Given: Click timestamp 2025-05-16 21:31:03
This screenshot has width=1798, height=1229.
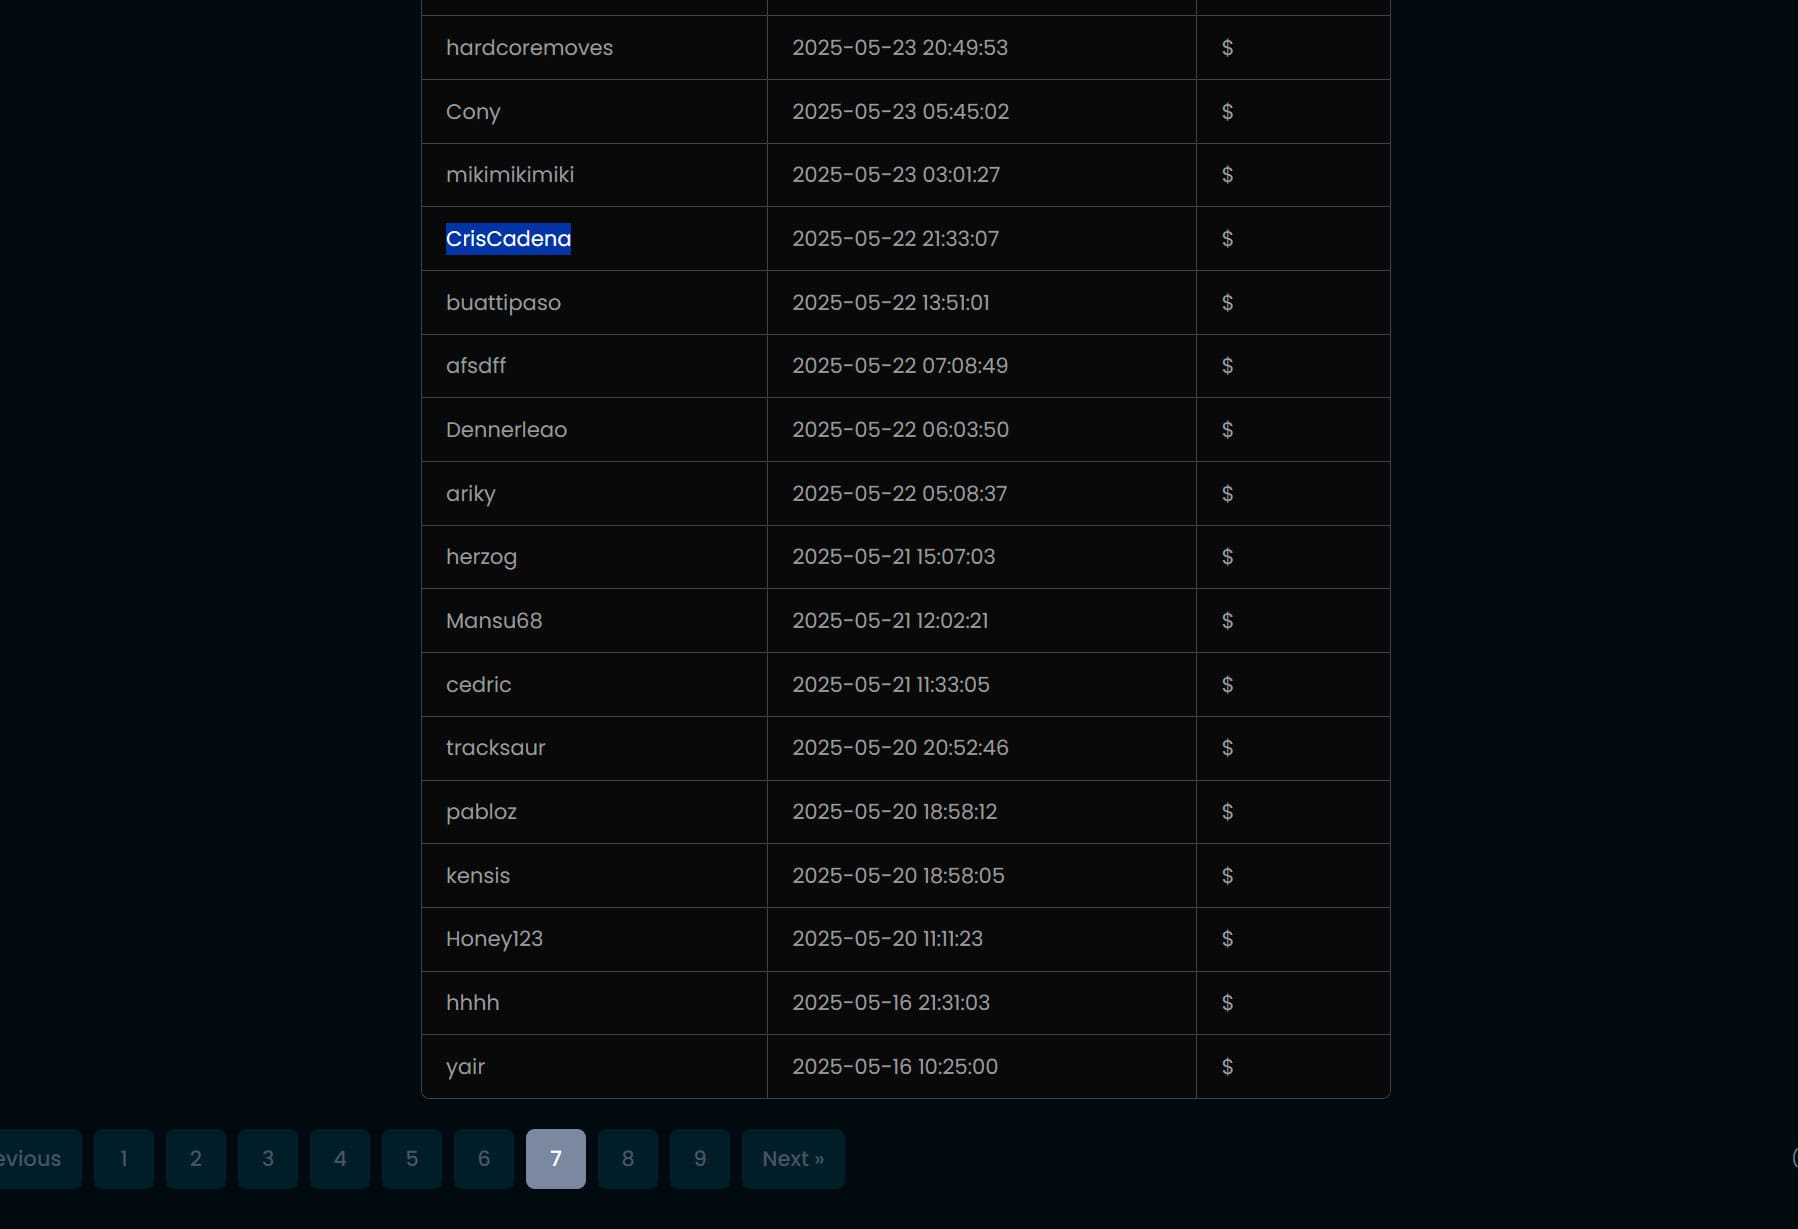Looking at the screenshot, I should click(x=891, y=1003).
